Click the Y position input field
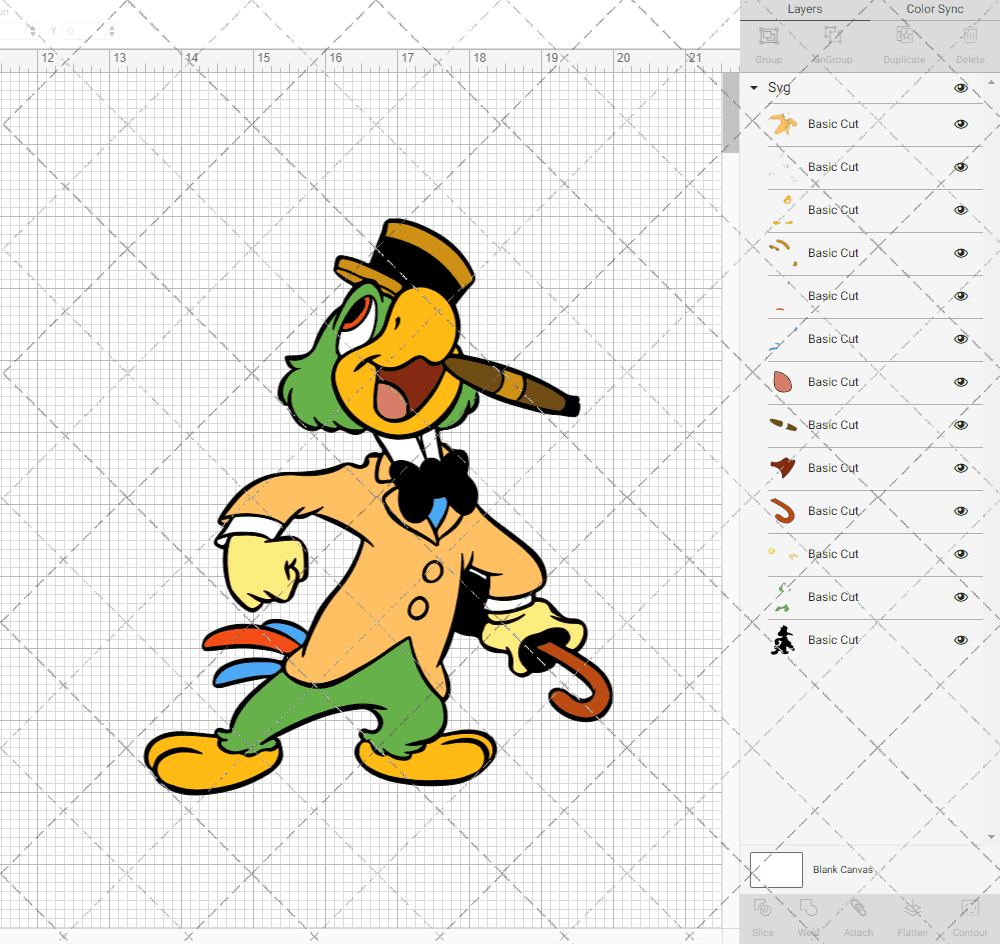The height and width of the screenshot is (944, 1000). (x=85, y=31)
